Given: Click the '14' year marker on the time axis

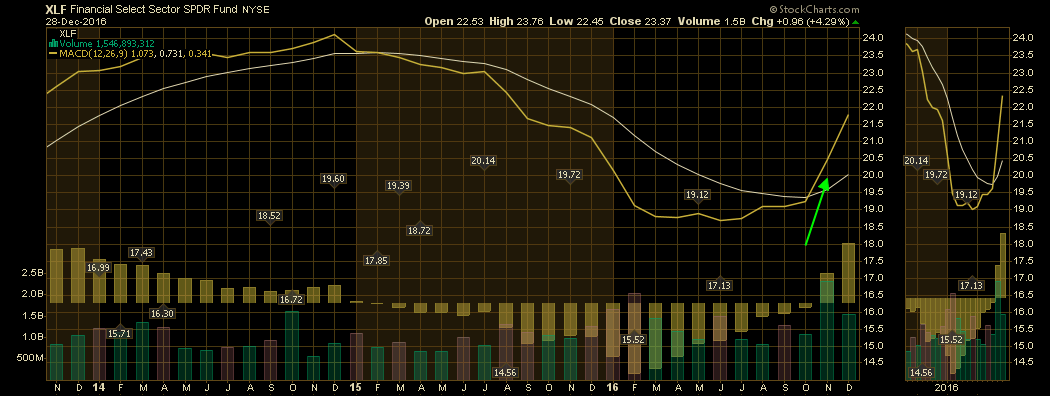Looking at the screenshot, I should tap(98, 388).
